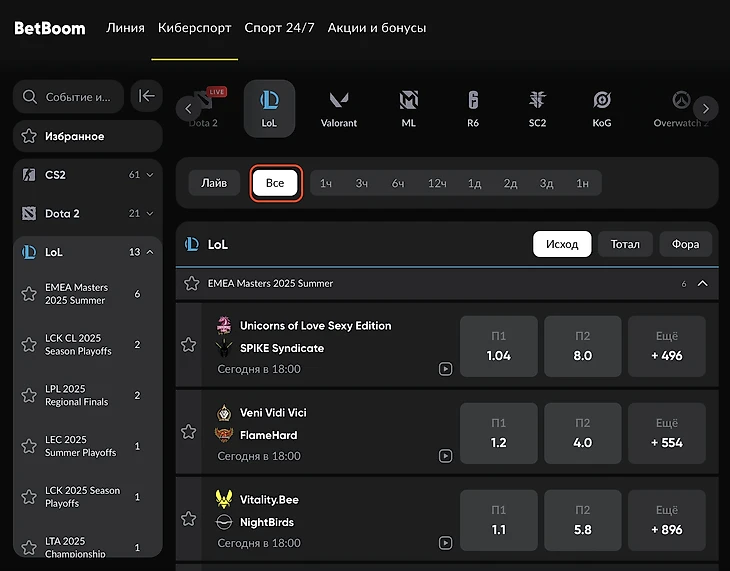Switch market to Тотал
Viewport: 730px width, 571px height.
coord(625,244)
